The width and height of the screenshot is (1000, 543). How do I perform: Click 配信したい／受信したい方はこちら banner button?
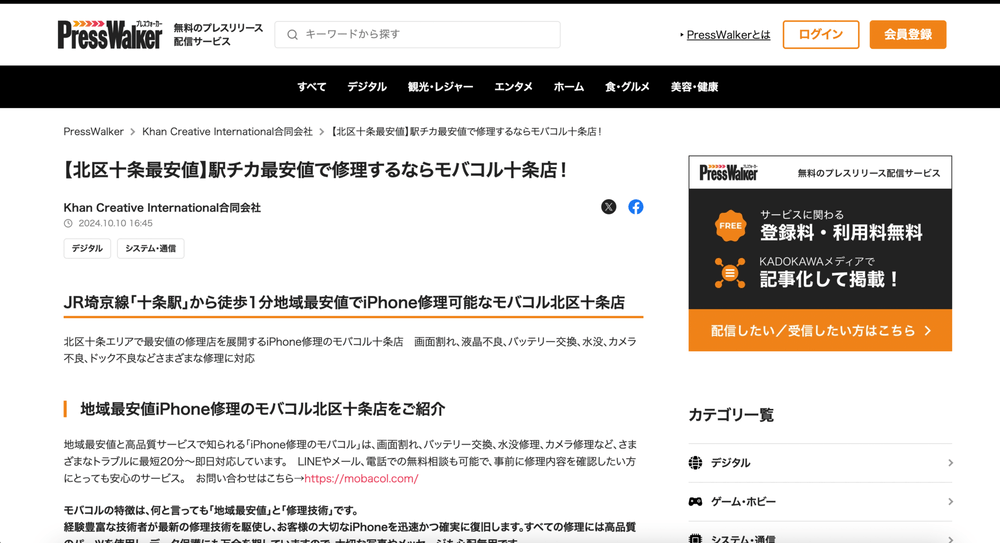pos(820,331)
